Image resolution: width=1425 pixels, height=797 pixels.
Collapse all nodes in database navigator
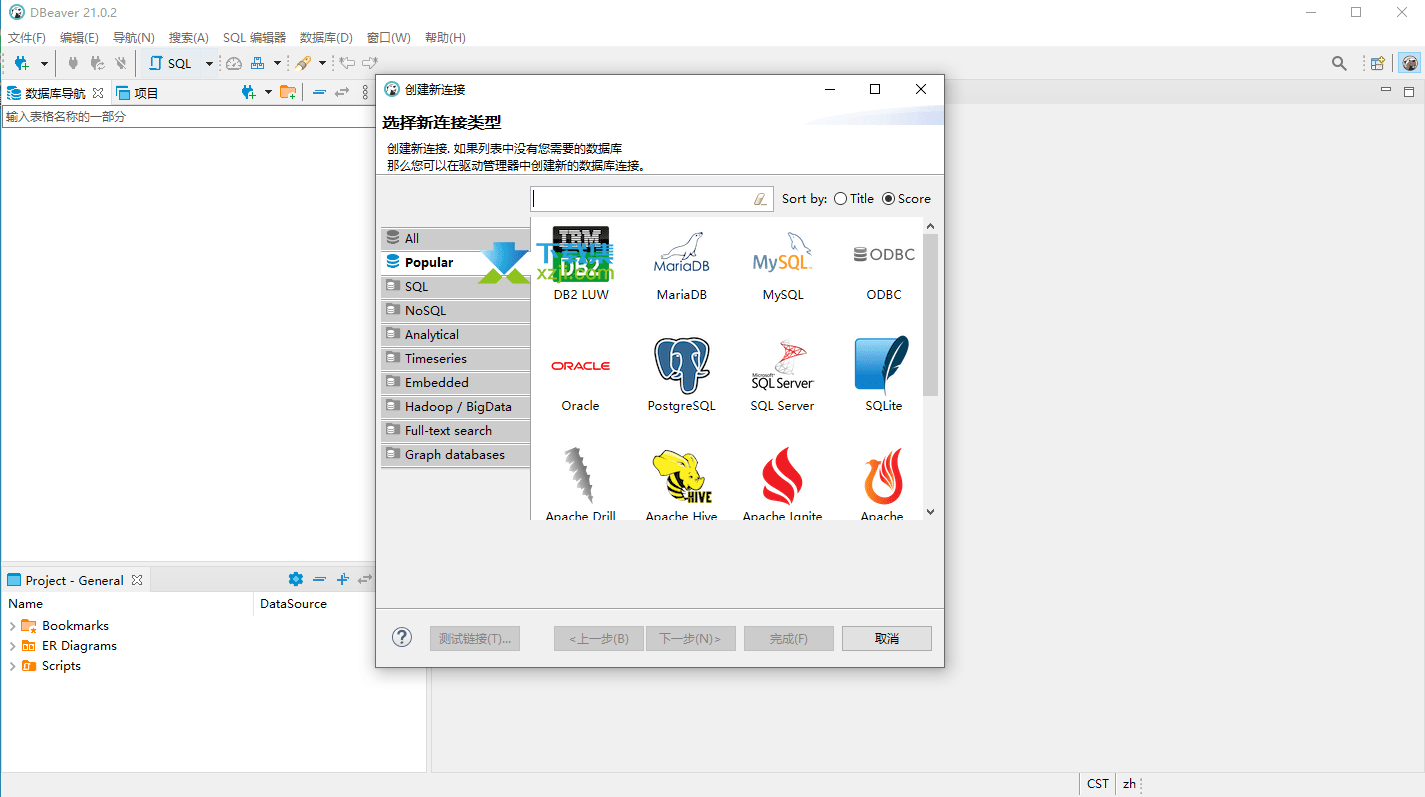click(319, 92)
